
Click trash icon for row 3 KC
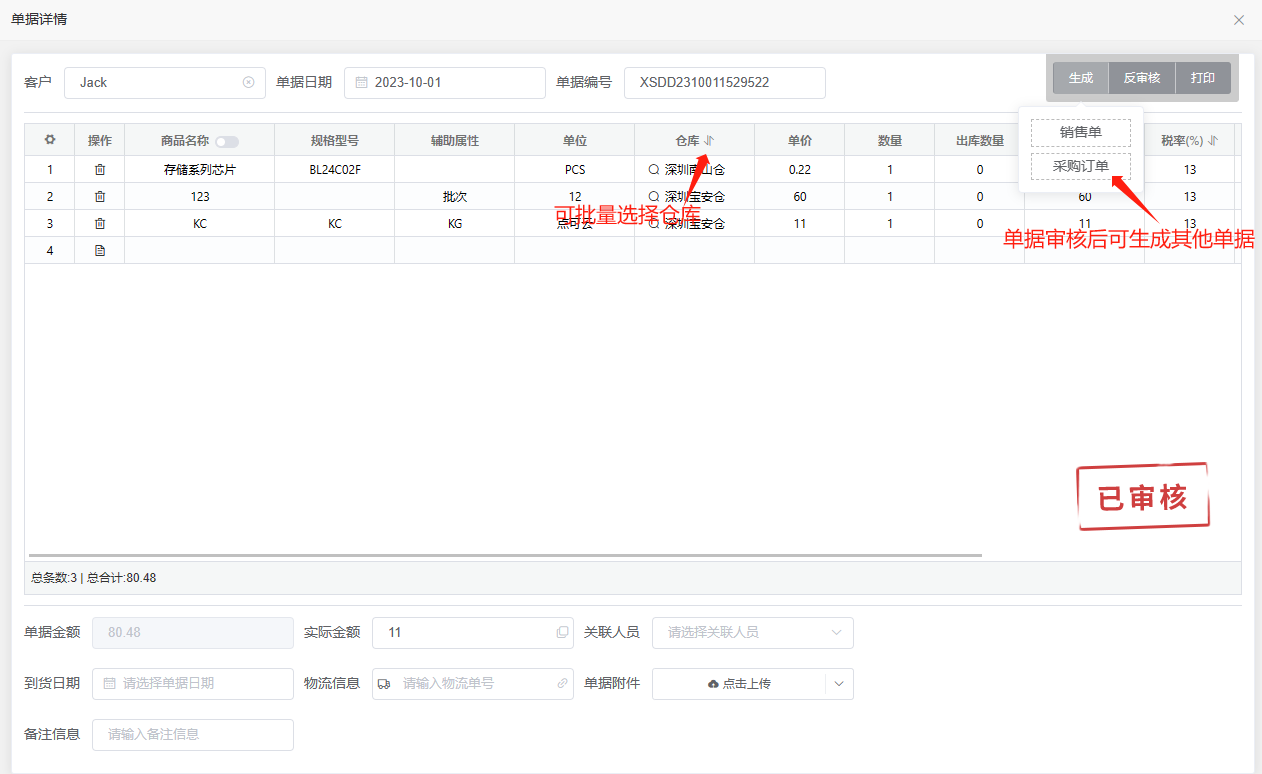pos(100,224)
